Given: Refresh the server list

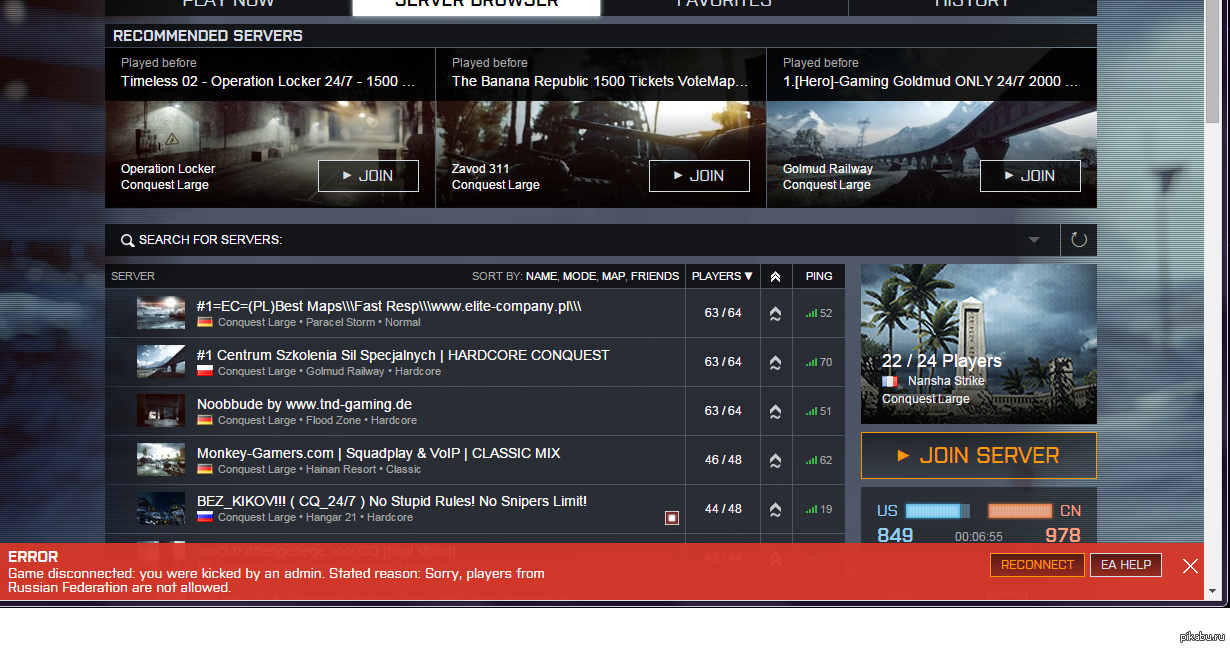Looking at the screenshot, I should click(1079, 240).
